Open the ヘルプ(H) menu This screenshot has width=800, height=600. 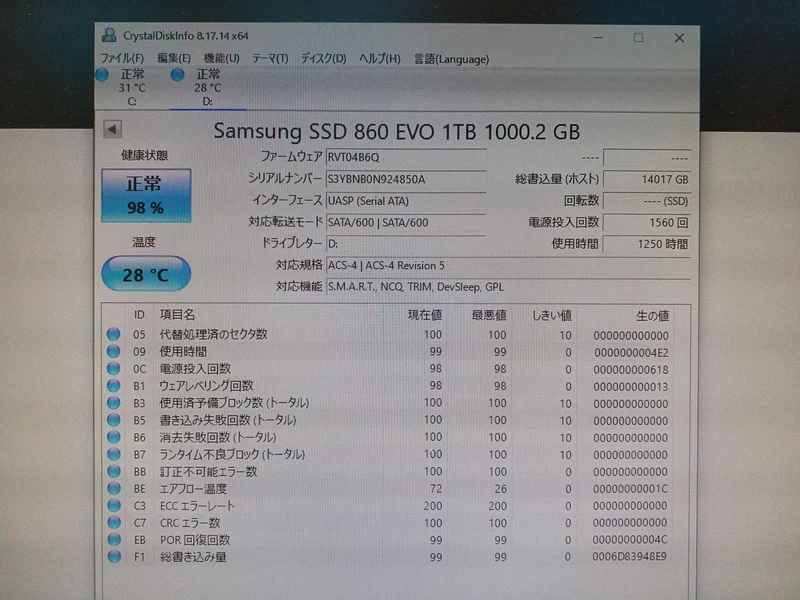(380, 59)
